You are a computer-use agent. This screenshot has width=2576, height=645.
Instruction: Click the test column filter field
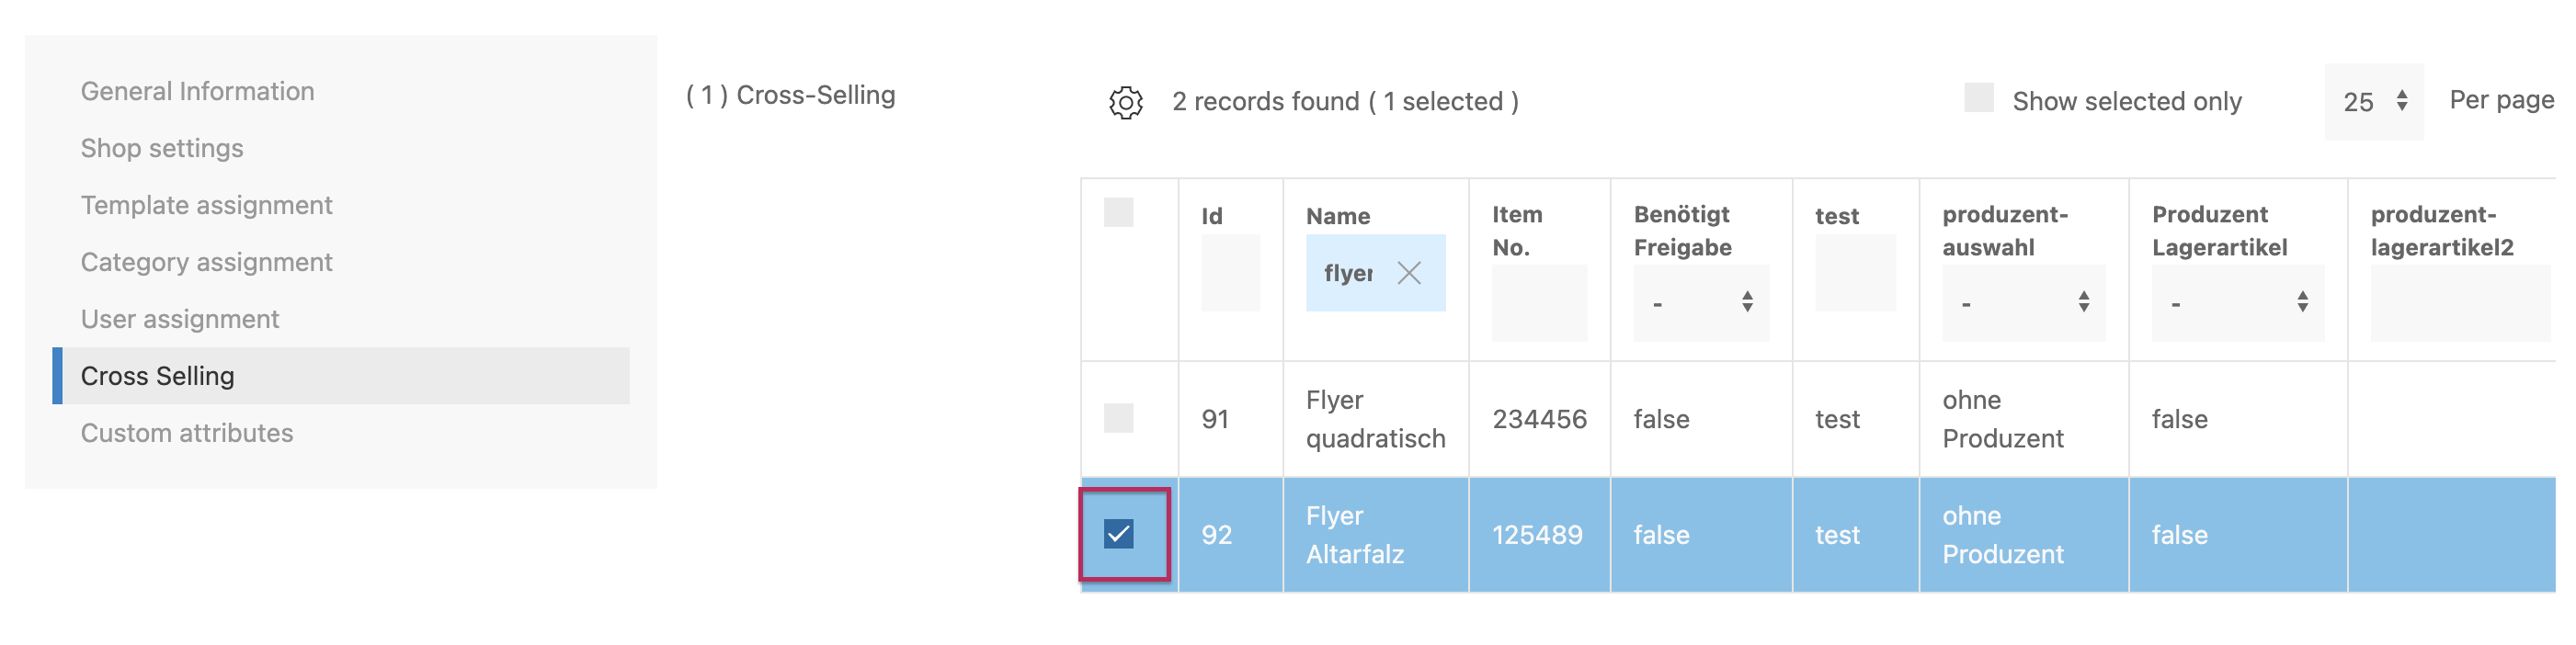point(1854,273)
